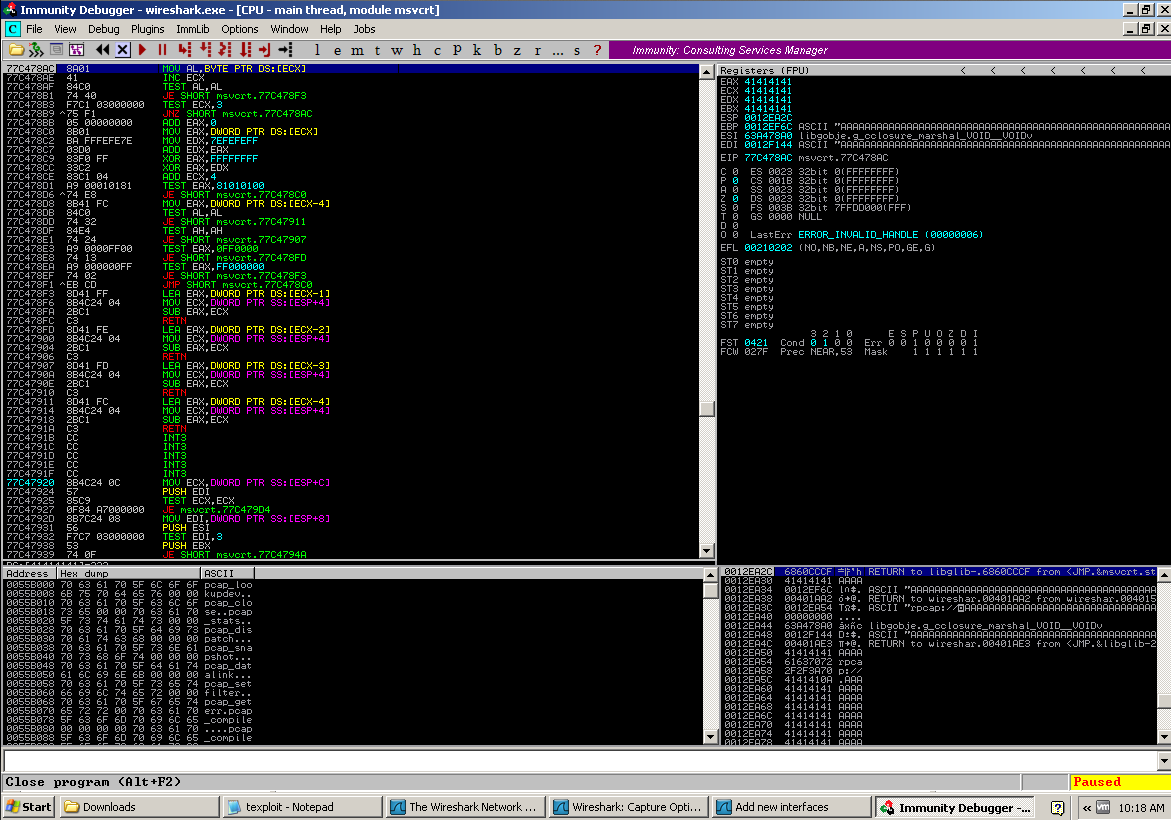Click the Step into toolbar icon
1171x820 pixels.
[184, 50]
